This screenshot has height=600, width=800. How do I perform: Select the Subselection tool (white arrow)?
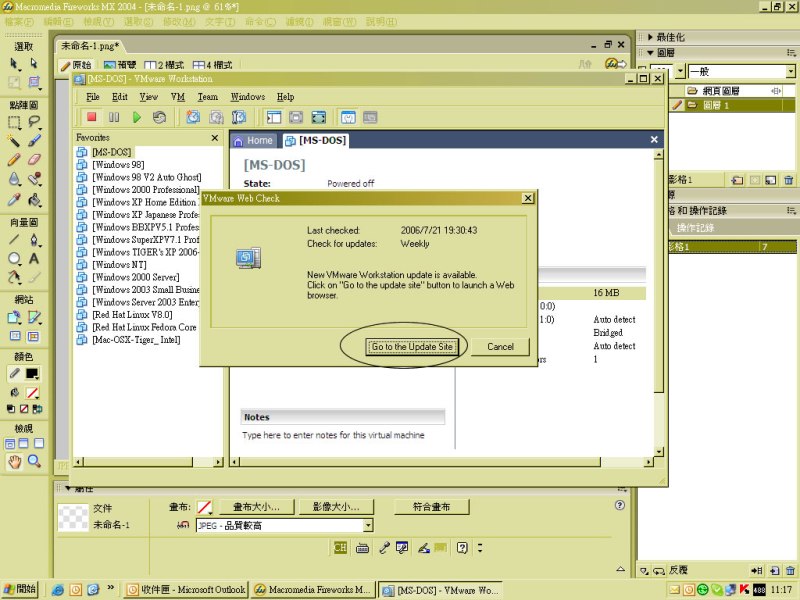(x=34, y=63)
